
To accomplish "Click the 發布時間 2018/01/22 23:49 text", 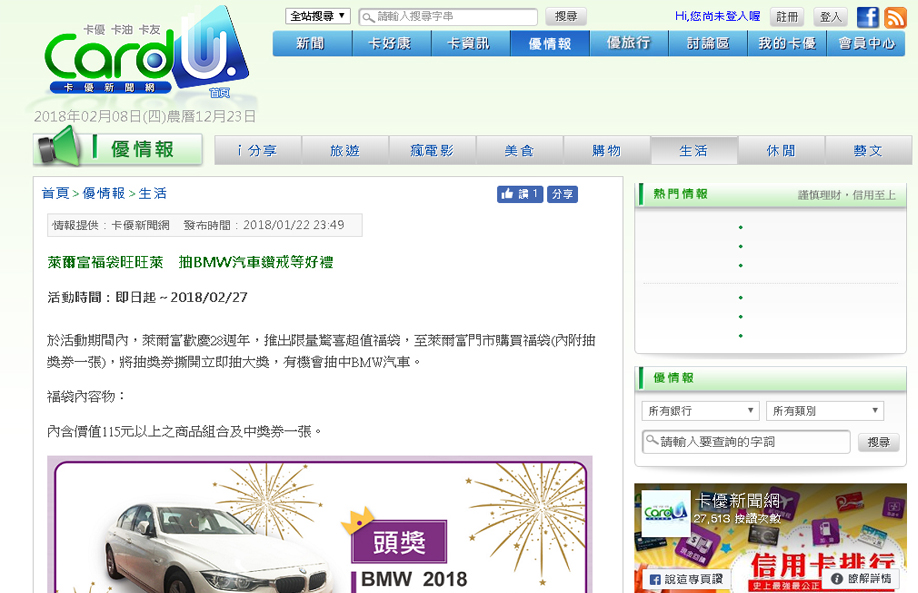I will coord(264,225).
